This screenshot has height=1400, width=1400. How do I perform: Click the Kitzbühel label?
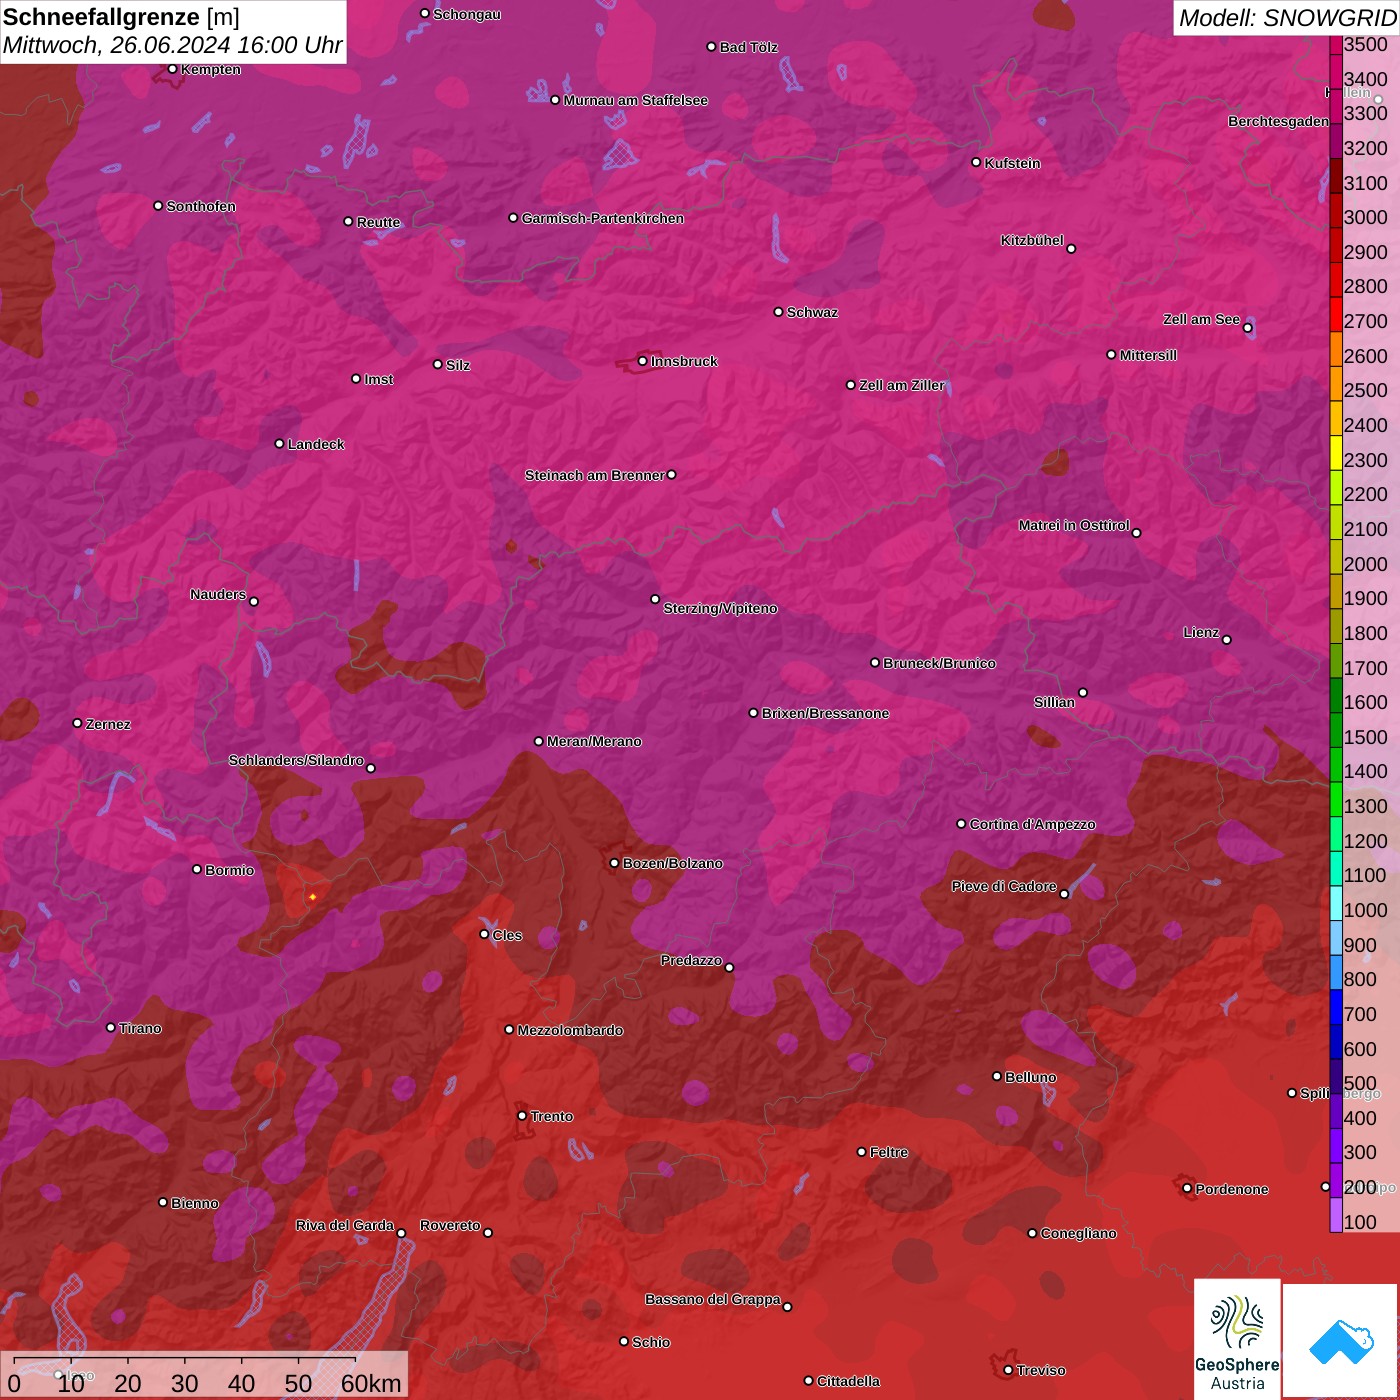click(1032, 240)
